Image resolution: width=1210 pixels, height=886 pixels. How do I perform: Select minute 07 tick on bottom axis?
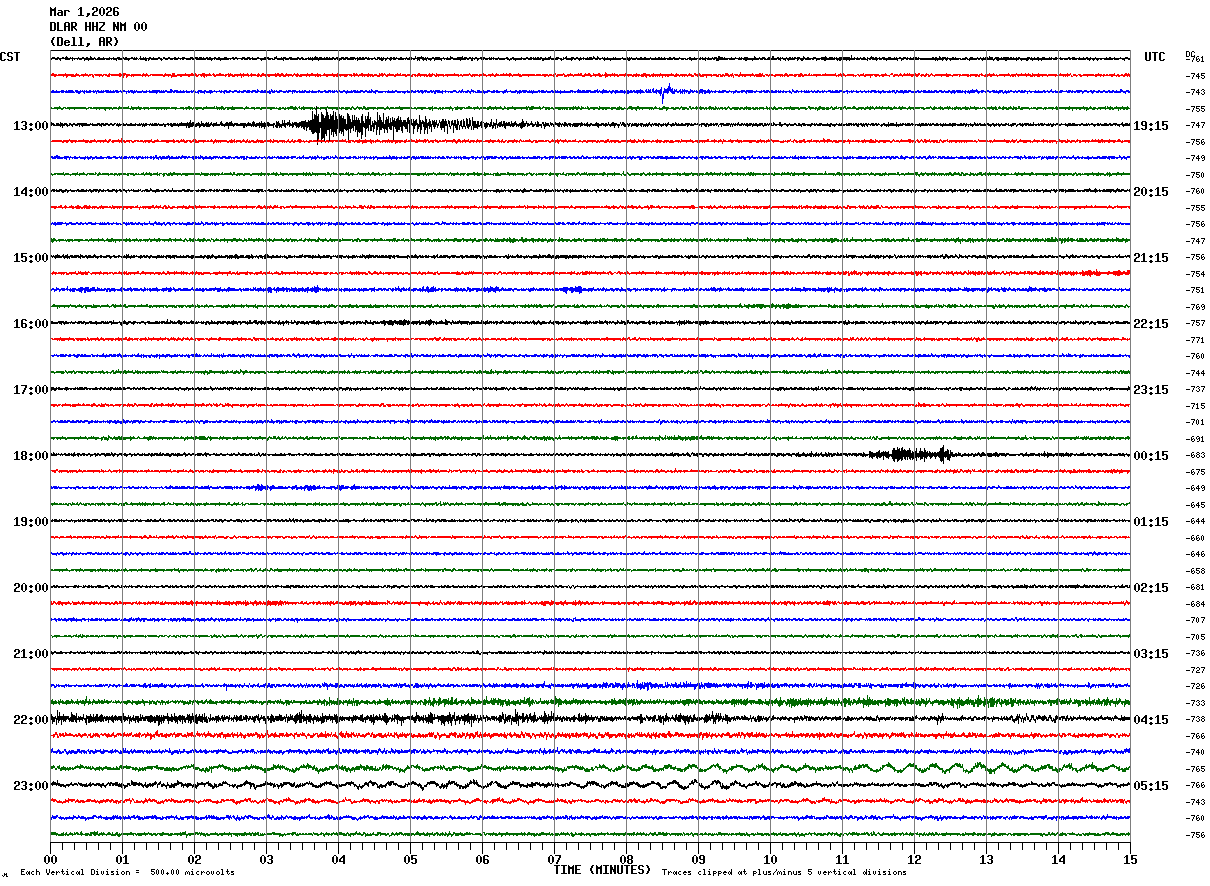[x=554, y=859]
